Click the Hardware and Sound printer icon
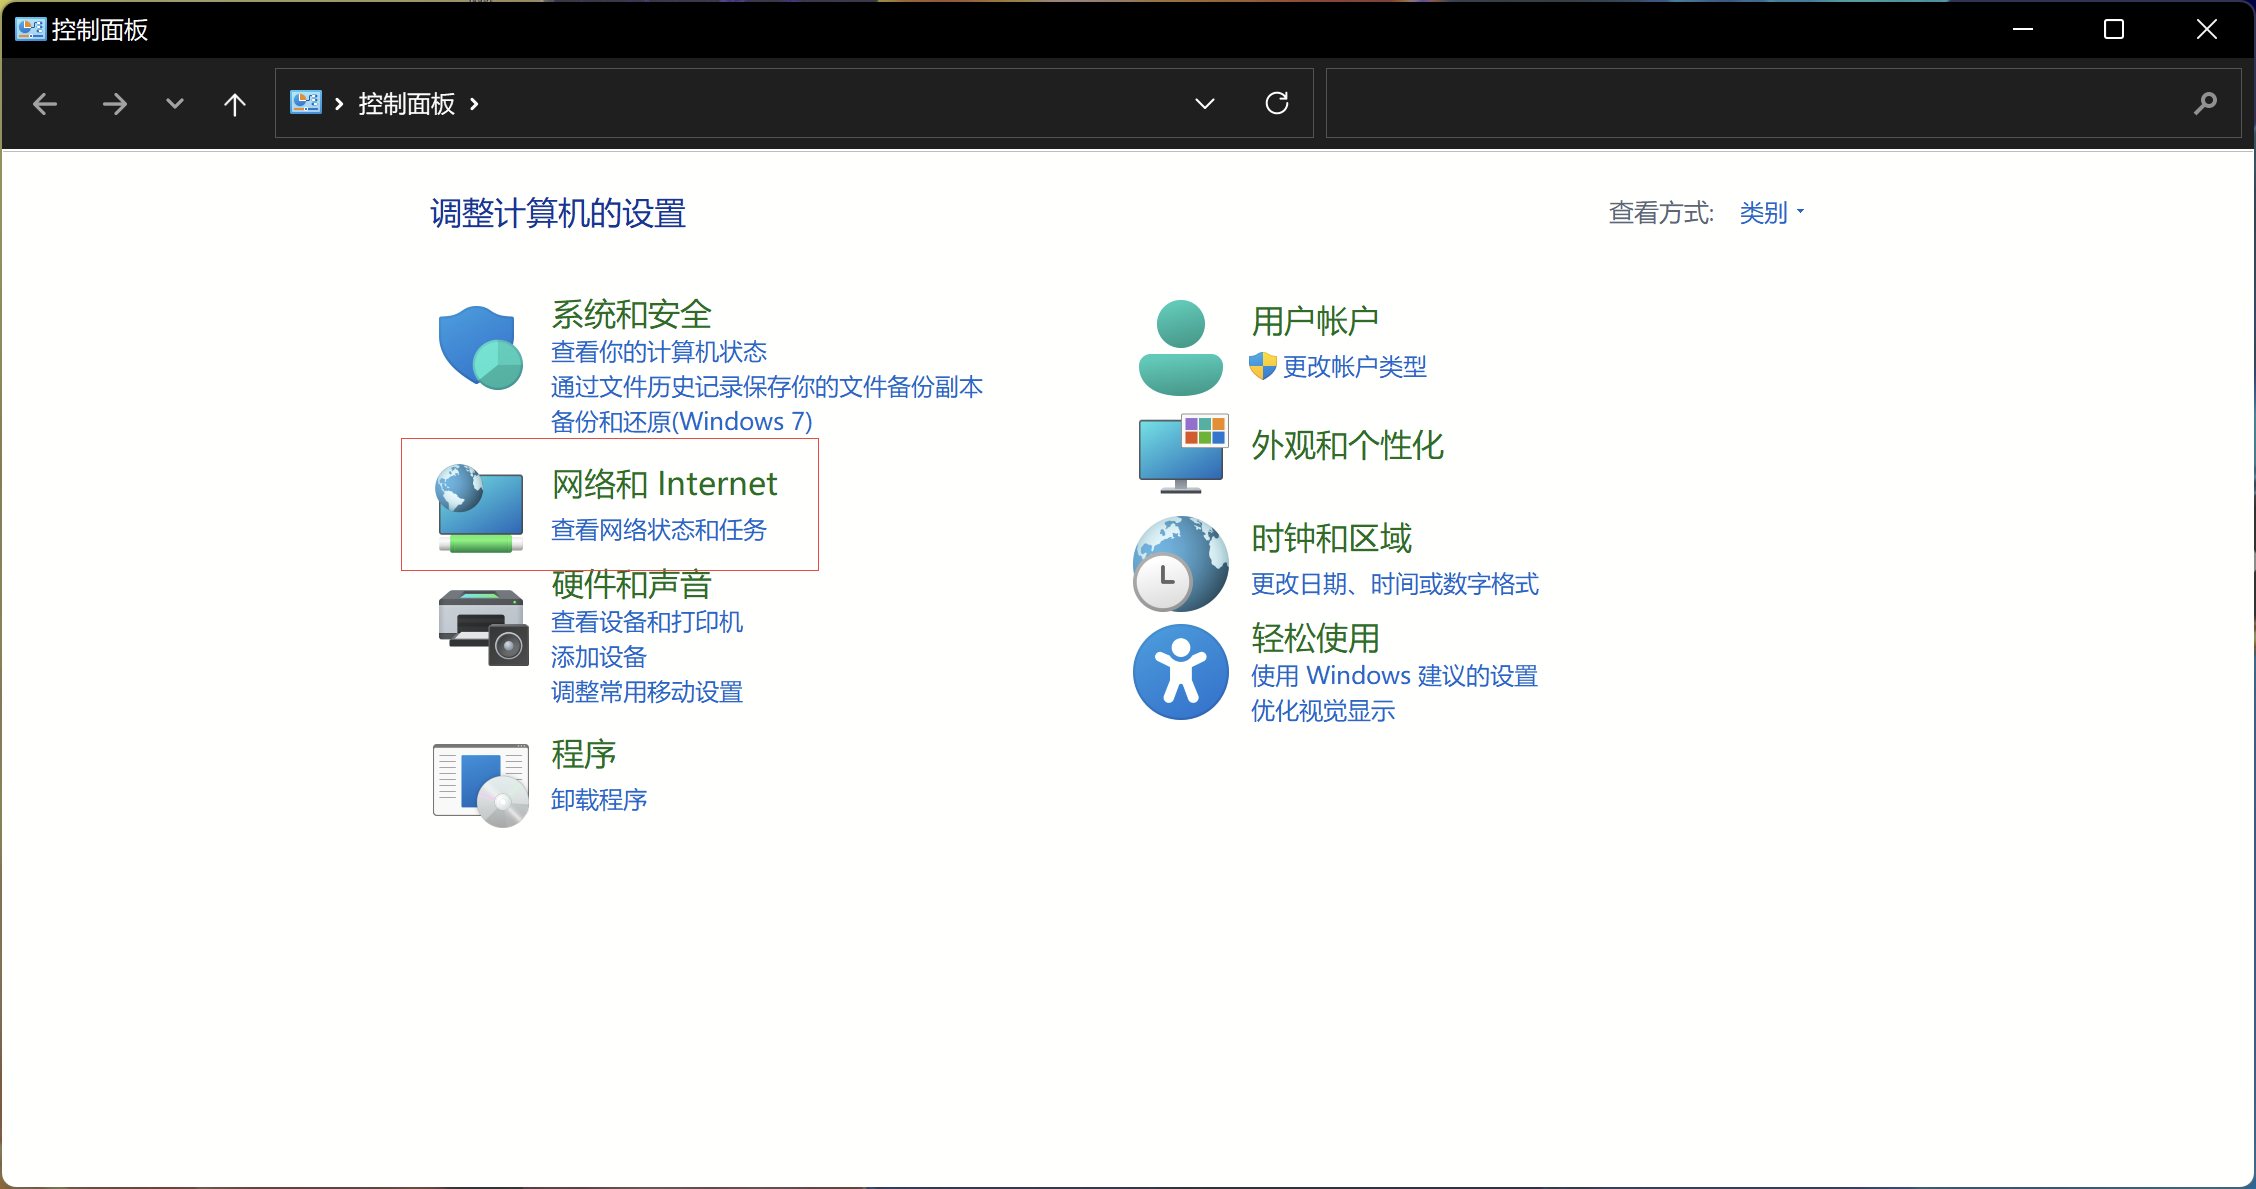This screenshot has height=1189, width=2256. pos(482,627)
